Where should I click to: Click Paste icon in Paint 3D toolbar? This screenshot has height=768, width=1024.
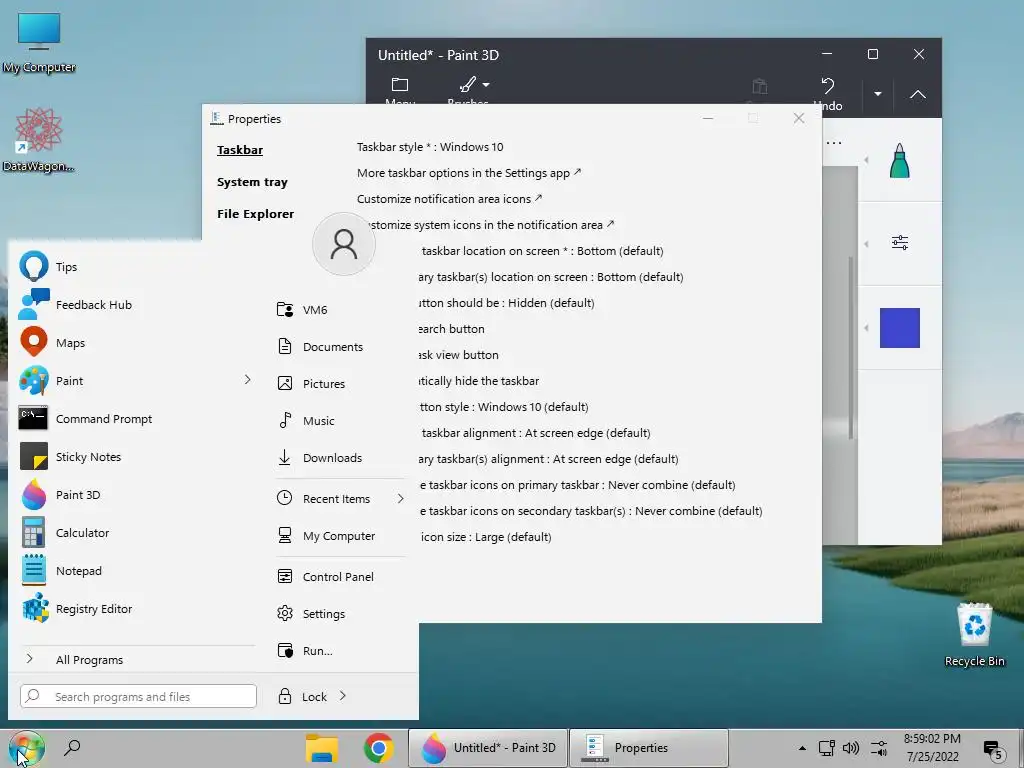point(760,86)
